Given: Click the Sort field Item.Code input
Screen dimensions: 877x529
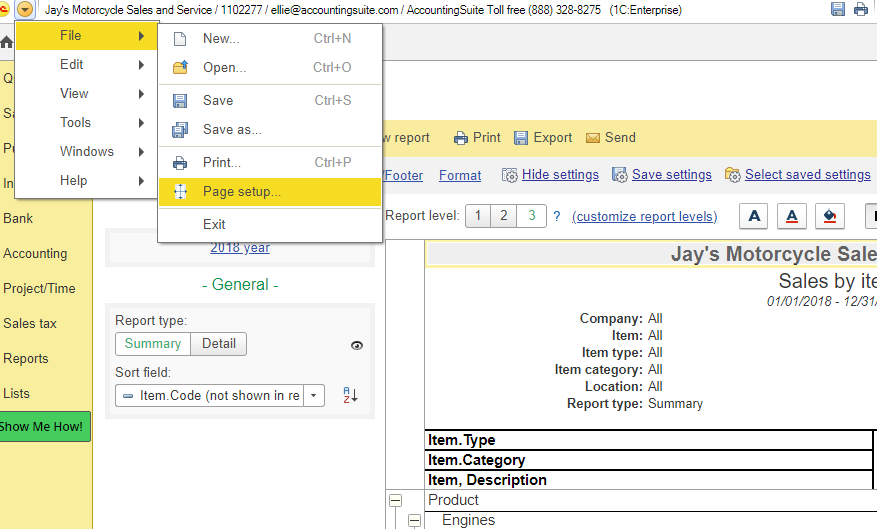Looking at the screenshot, I should click(x=210, y=395).
